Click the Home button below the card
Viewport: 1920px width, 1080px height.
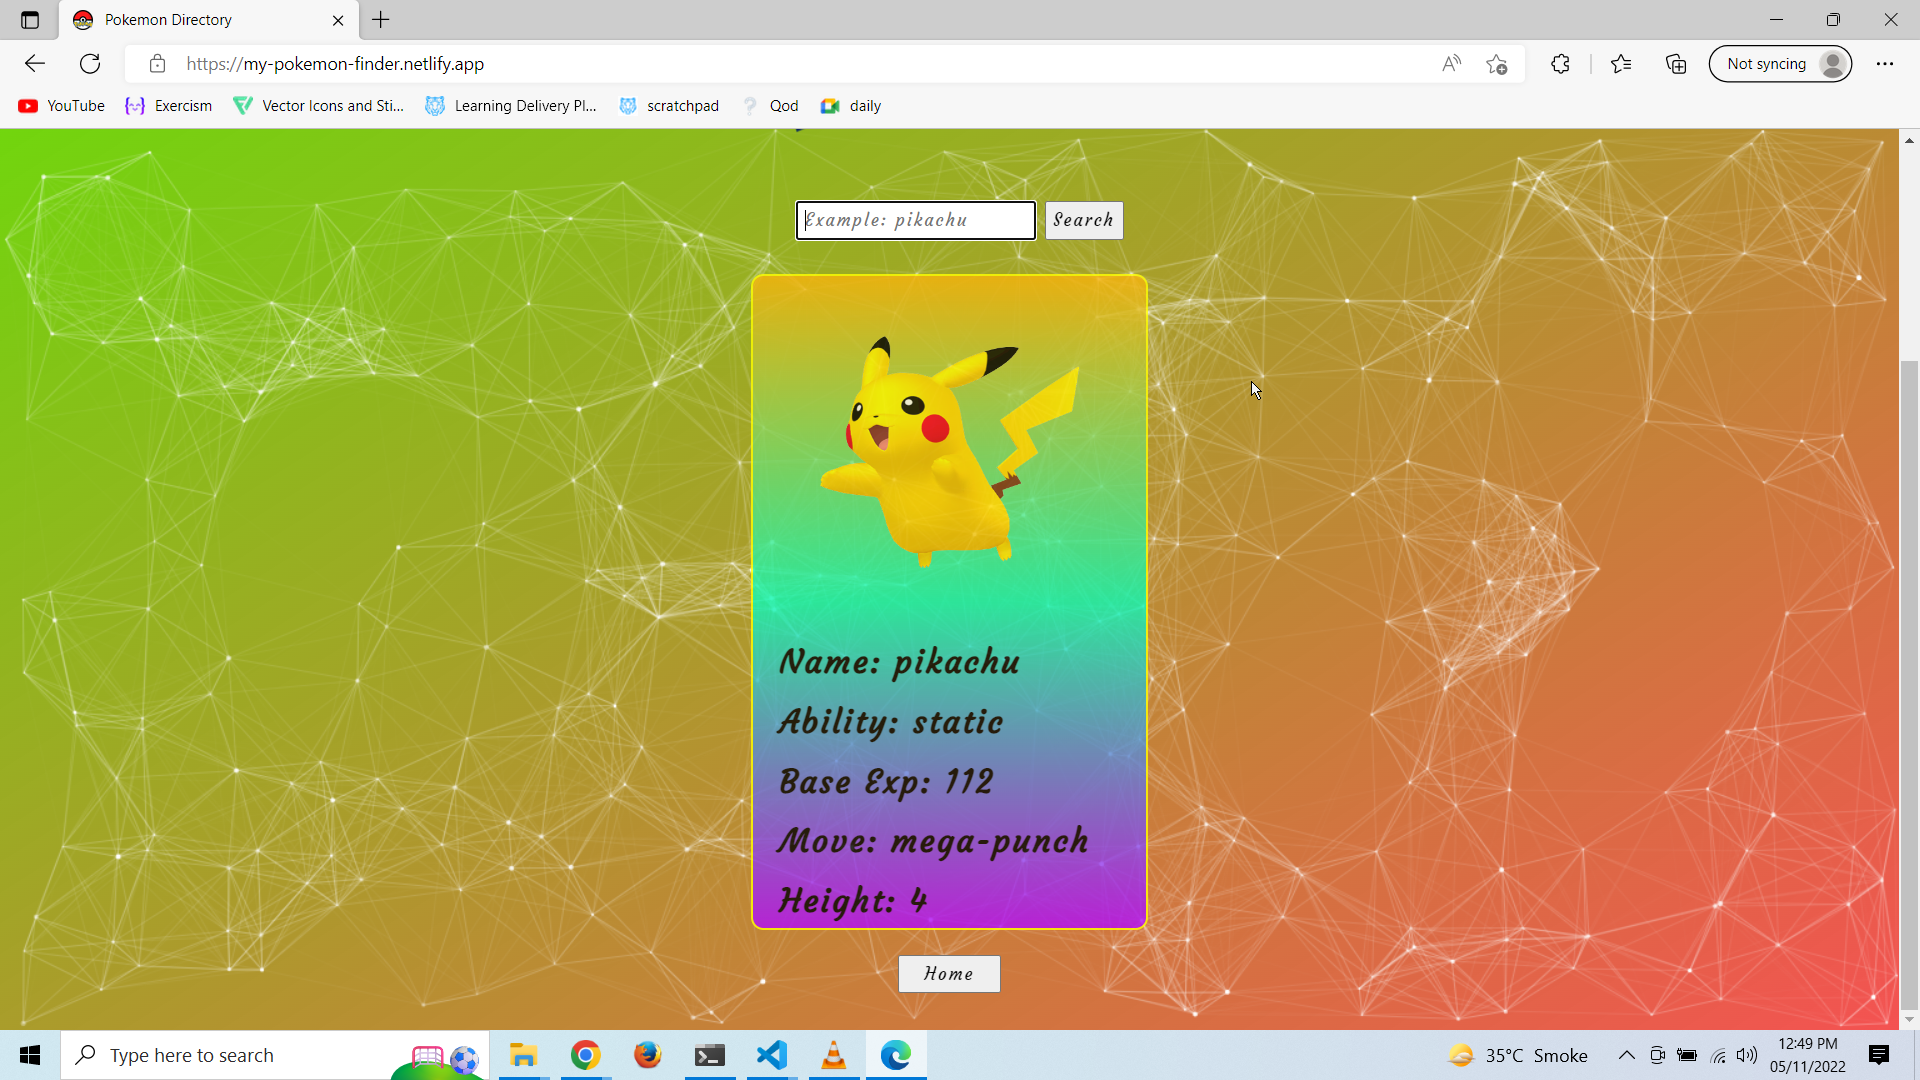(949, 974)
